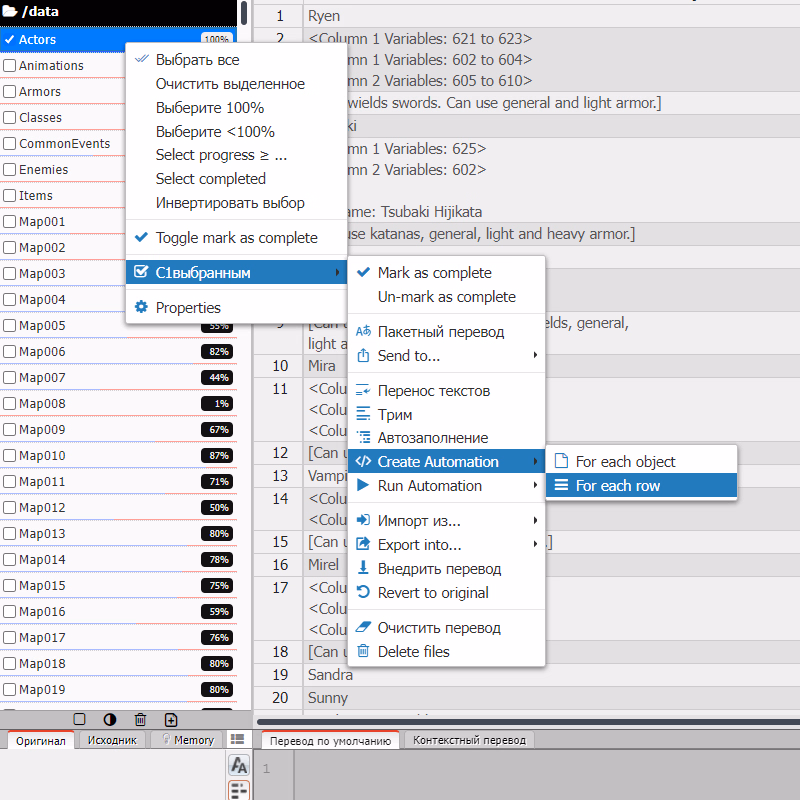
Task: Choose Un-mark as complete entry
Action: (x=446, y=296)
